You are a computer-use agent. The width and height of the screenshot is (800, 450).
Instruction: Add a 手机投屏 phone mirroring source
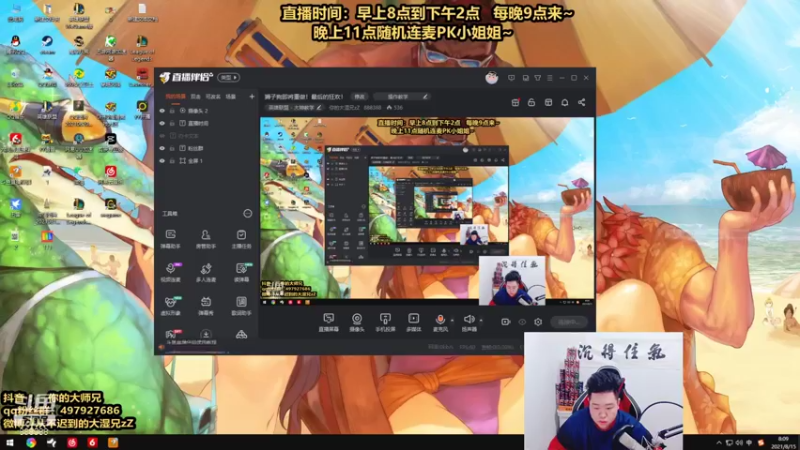(x=385, y=322)
